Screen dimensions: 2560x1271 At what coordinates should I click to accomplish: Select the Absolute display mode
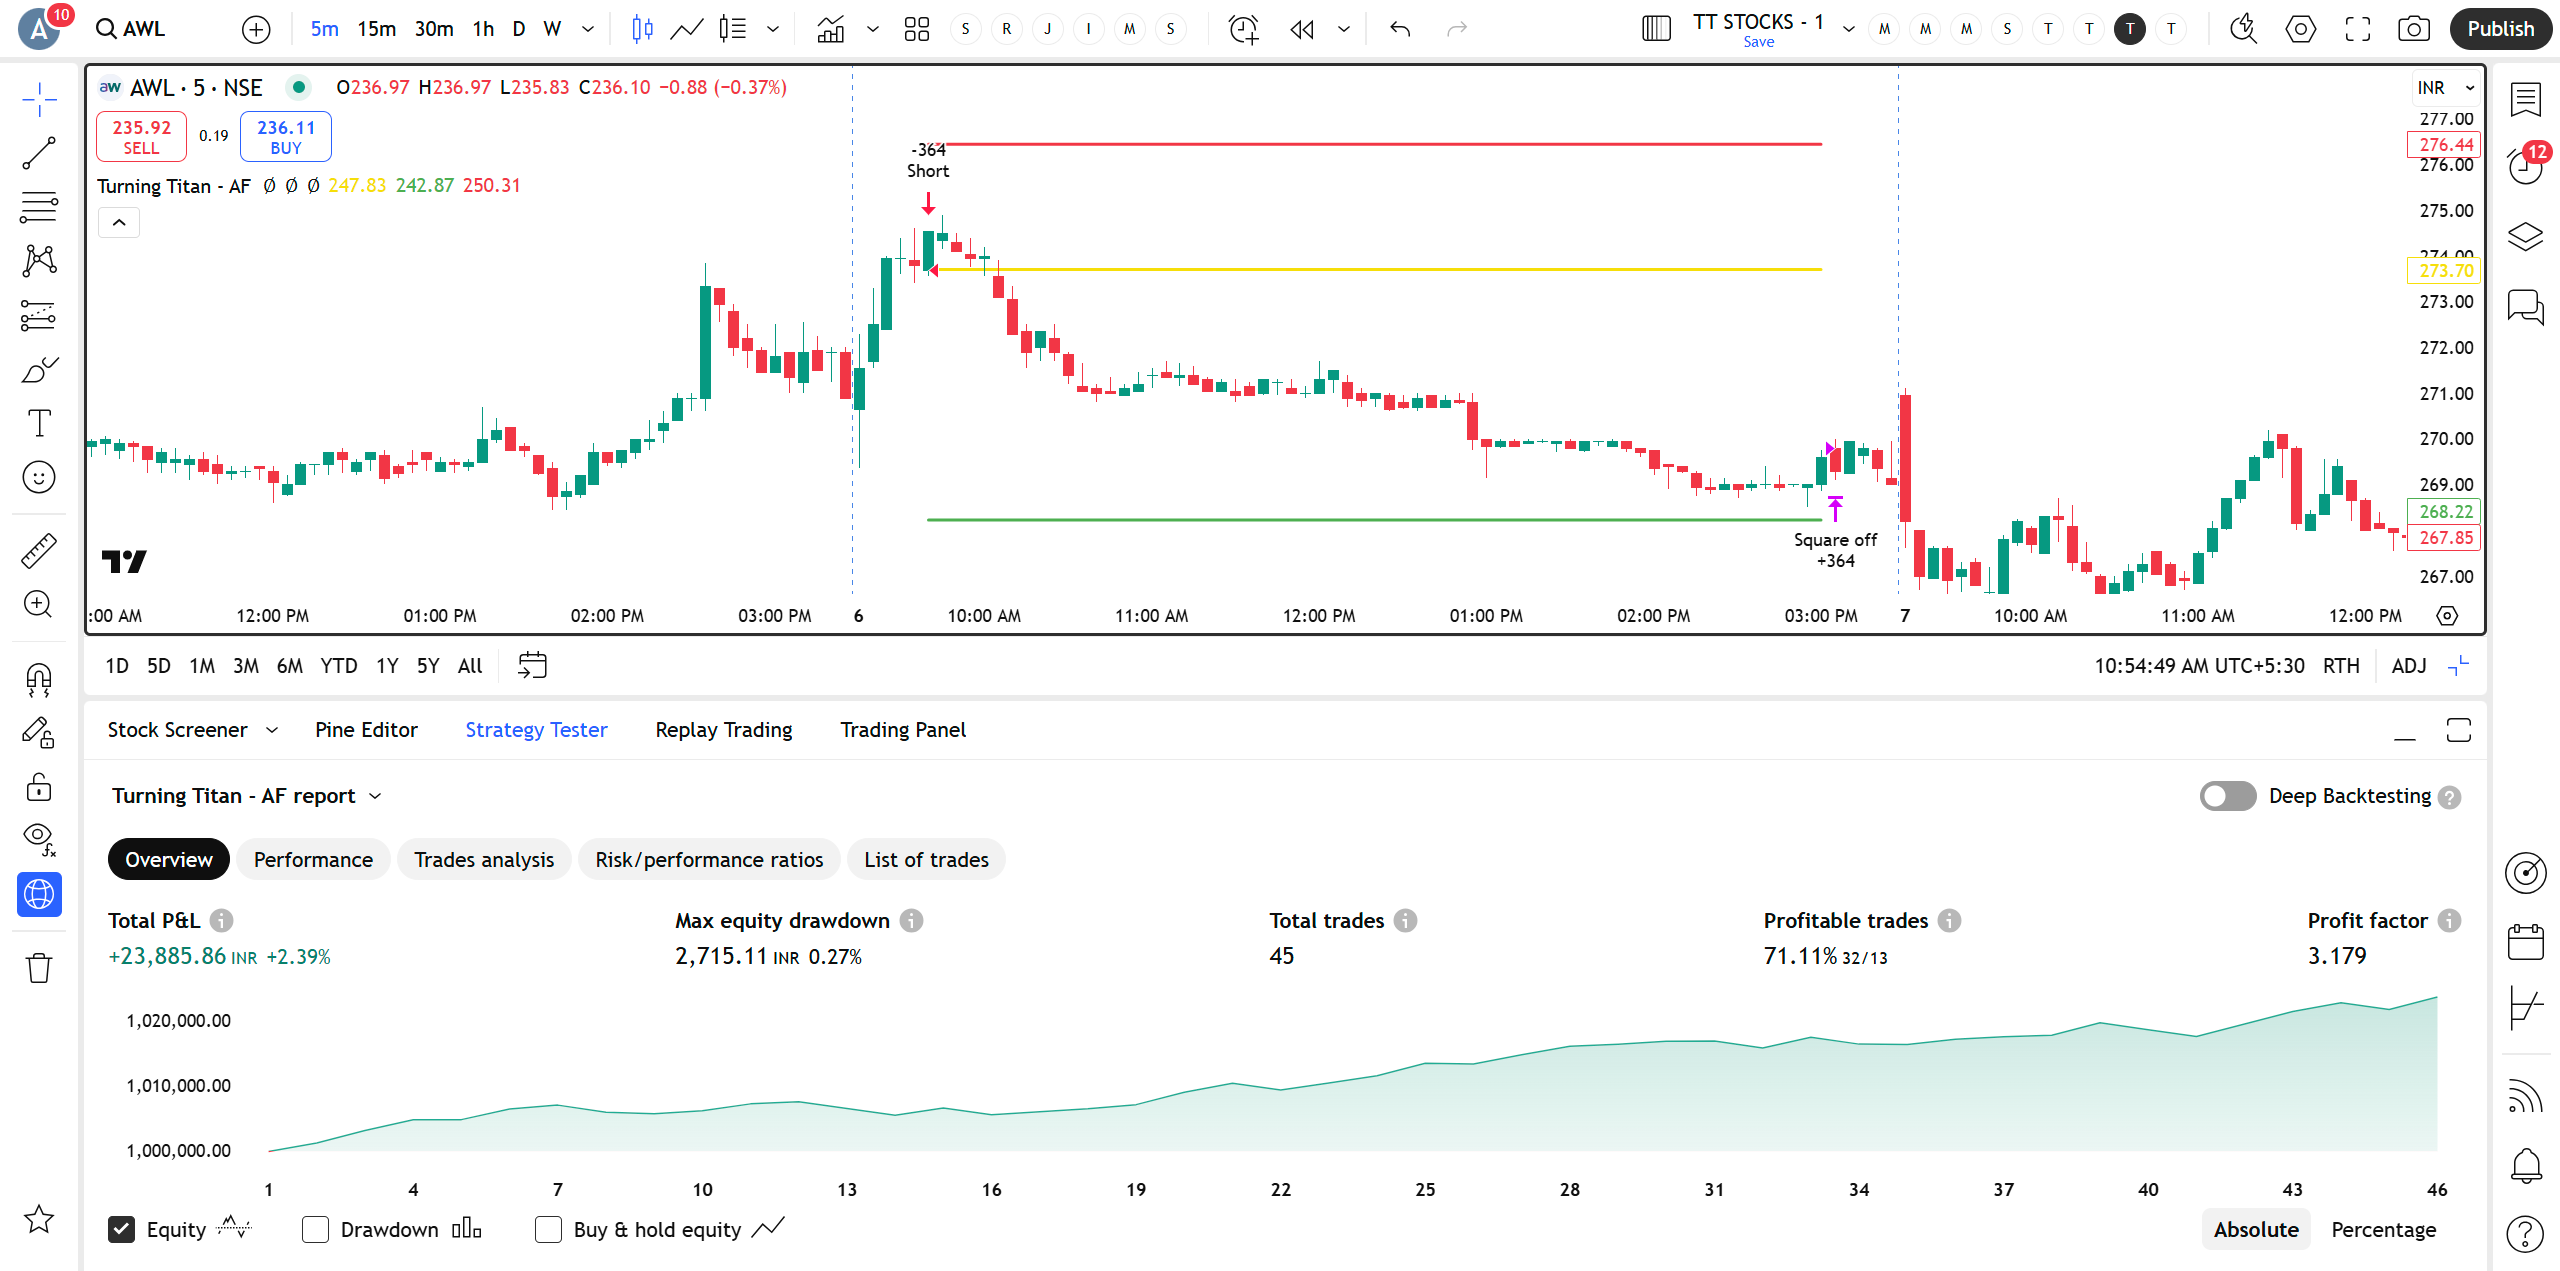click(2256, 1229)
